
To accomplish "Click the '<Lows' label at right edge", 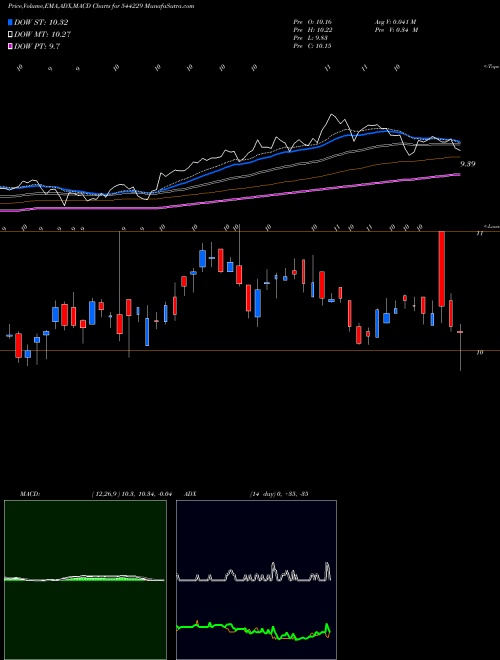I will pyautogui.click(x=492, y=226).
